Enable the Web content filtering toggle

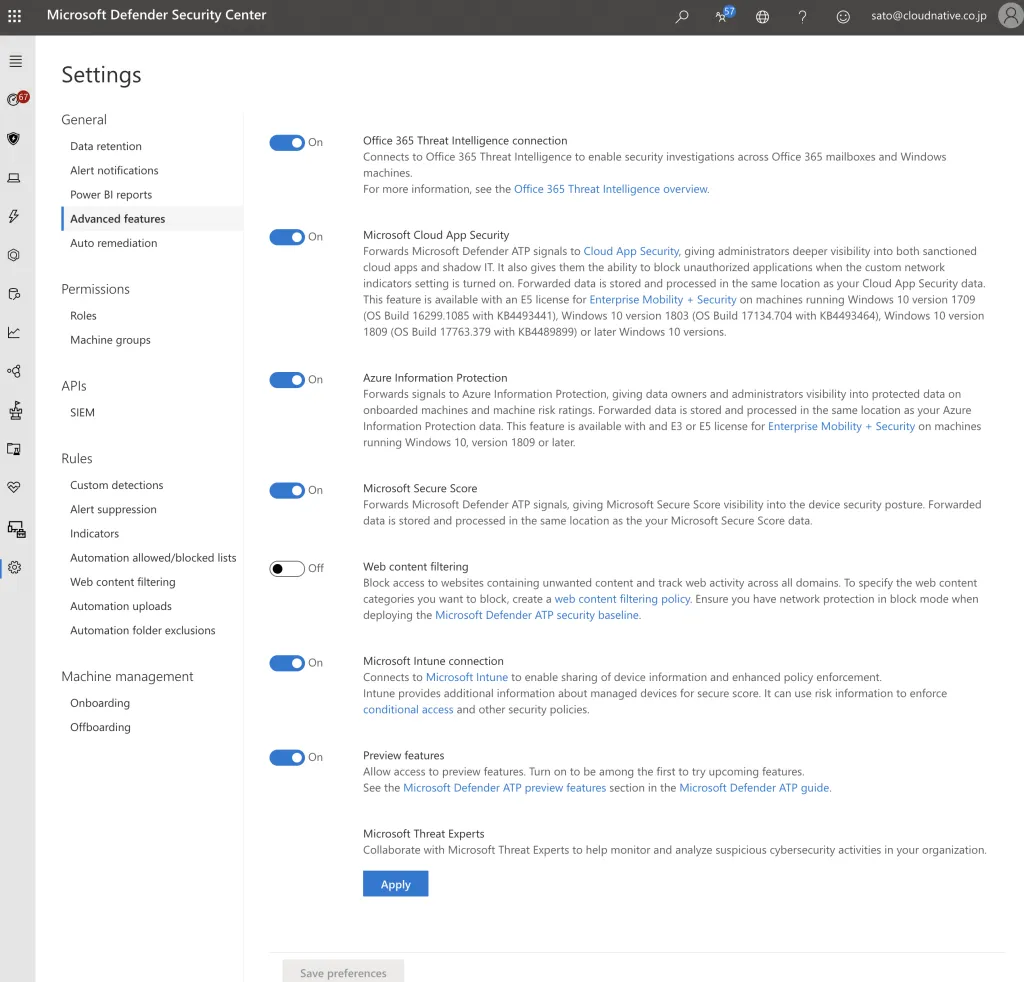[287, 568]
